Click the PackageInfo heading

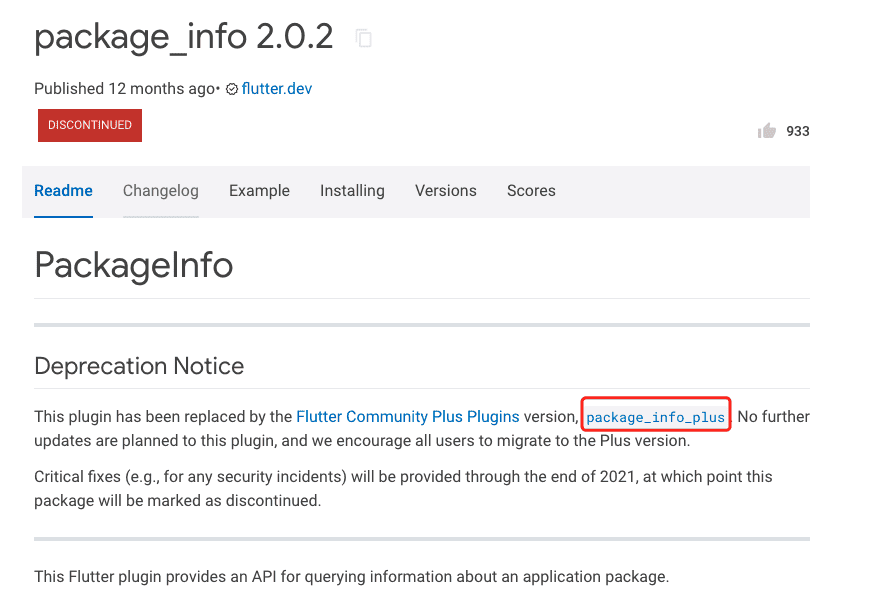pyautogui.click(x=134, y=265)
